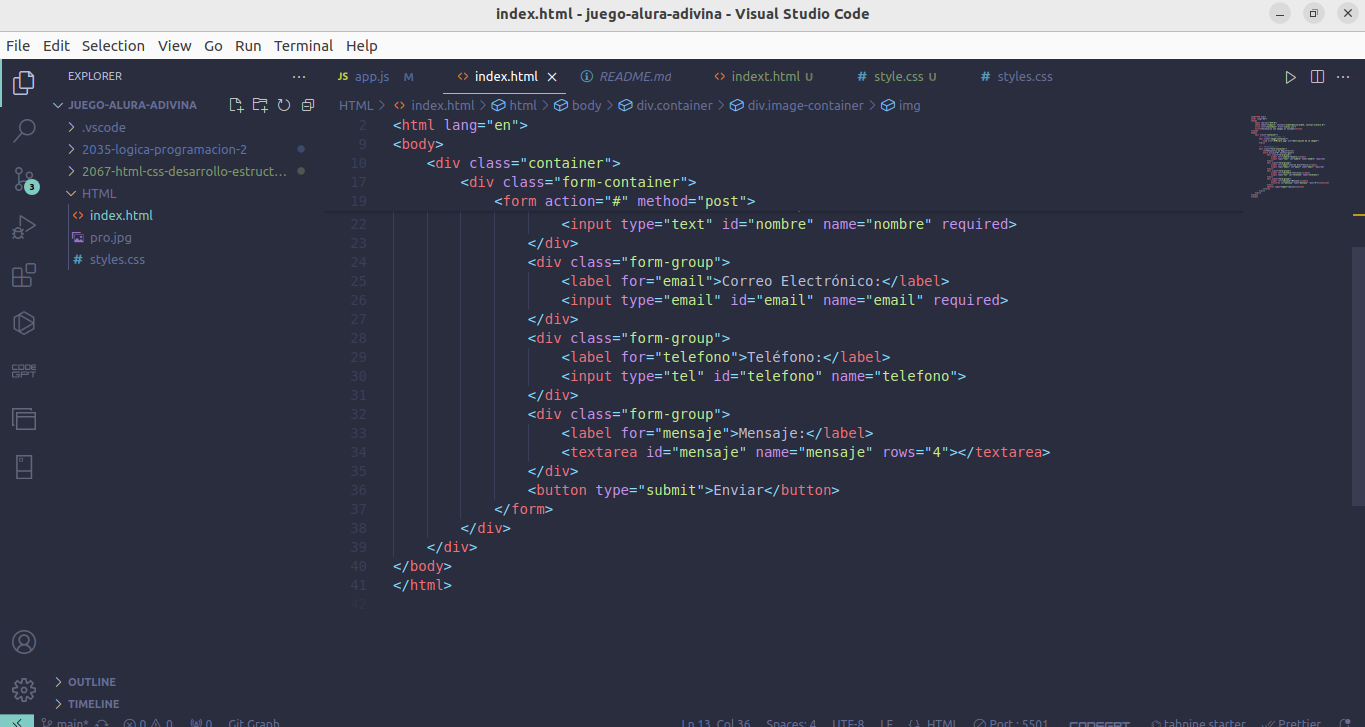Click Prettier in the status bar
Screen dimensions: 1365x727
coord(1290,723)
